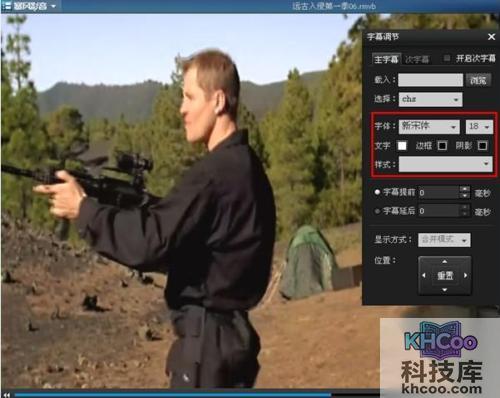
Task: Adjust the 字幕延后 value spinner arrows
Action: tap(465, 211)
